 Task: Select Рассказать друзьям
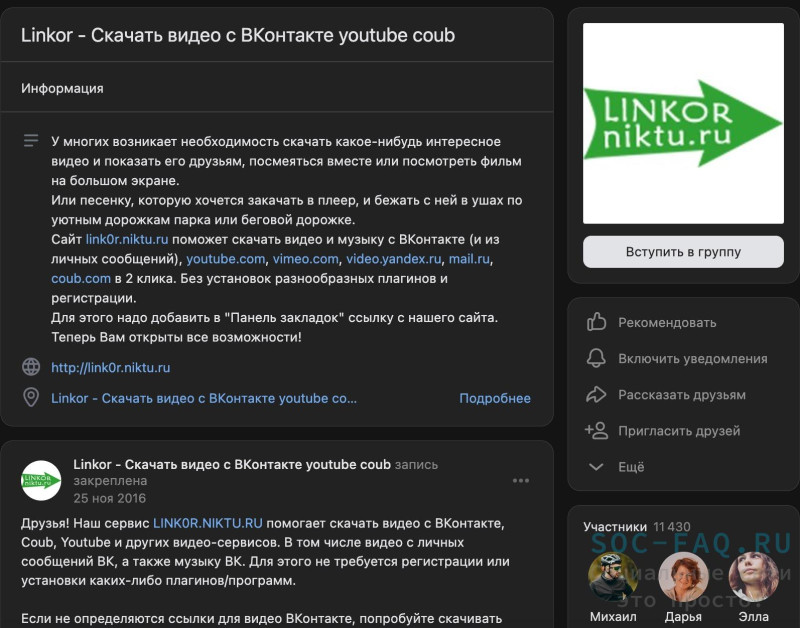(x=682, y=395)
